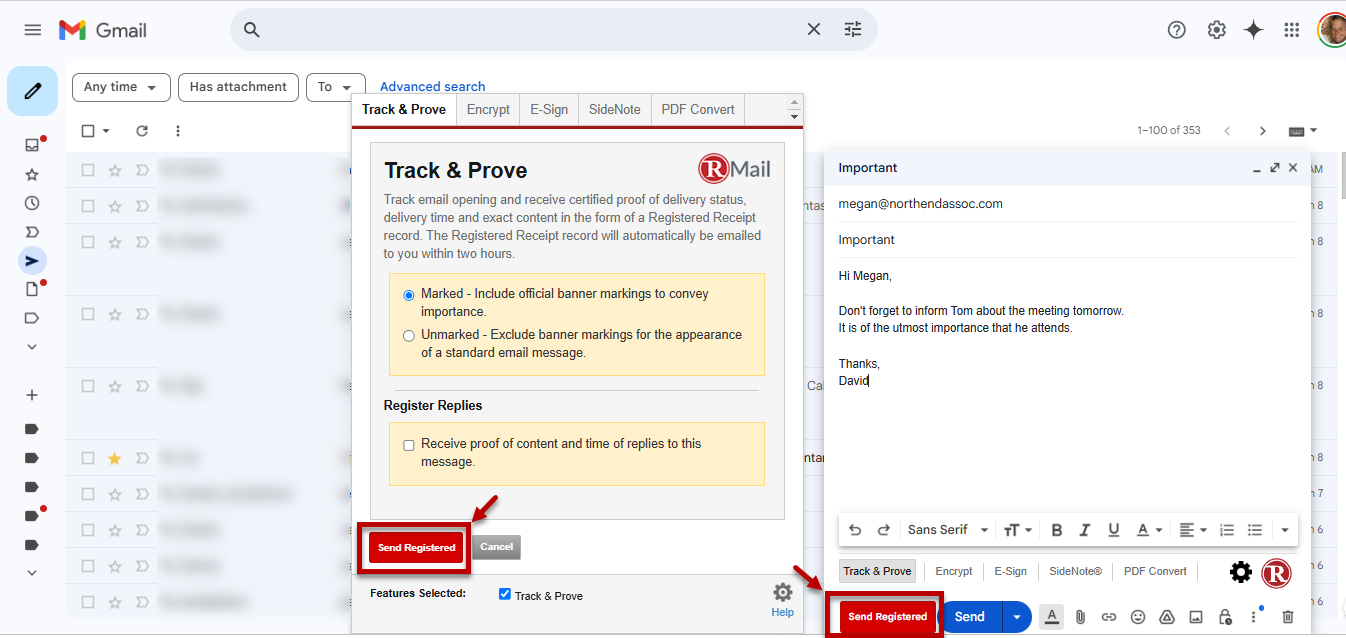Insert photo icon in compose
Screen dimensions: 1346x638
(1195, 617)
